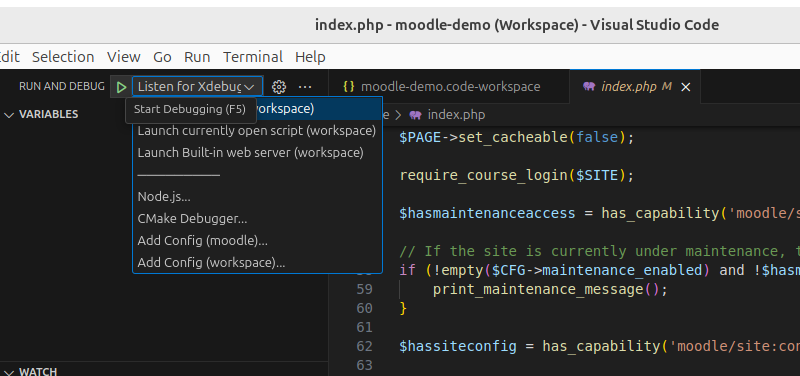Click the require_course_login($SITE) line
Image resolution: width=800 pixels, height=376 pixels.
pos(516,176)
